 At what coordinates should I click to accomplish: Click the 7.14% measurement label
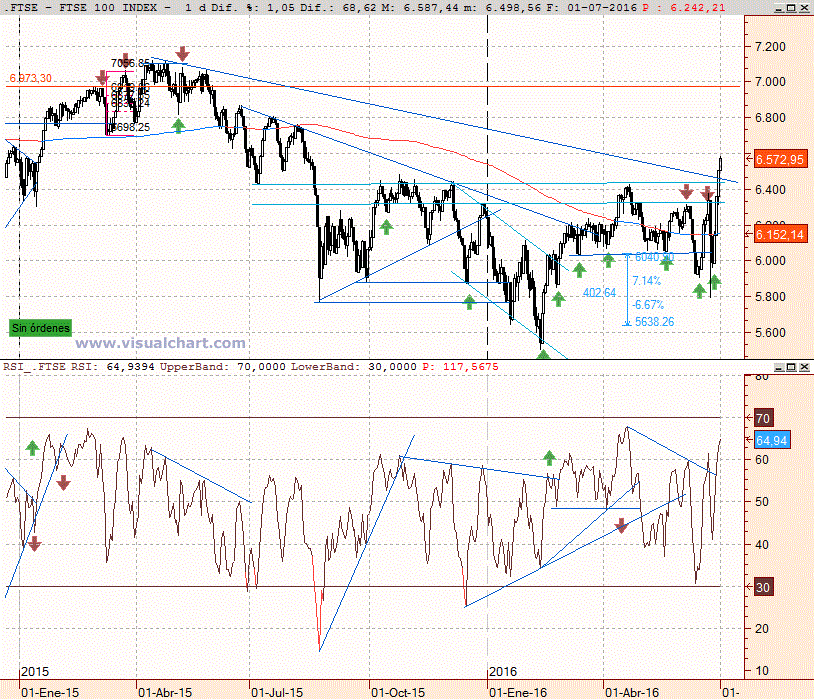pos(646,281)
